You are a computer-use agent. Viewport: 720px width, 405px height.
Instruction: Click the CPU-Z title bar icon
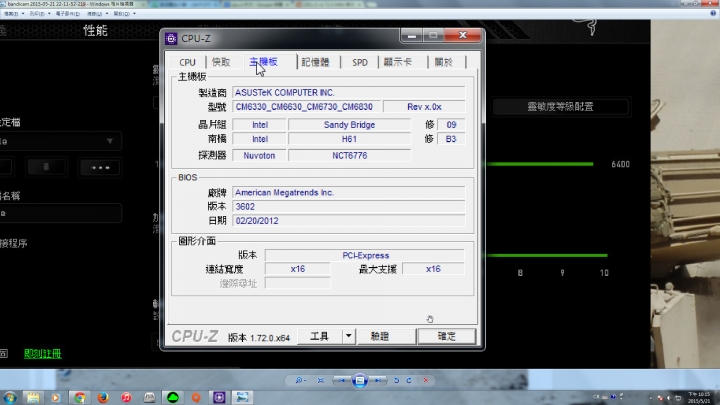(x=171, y=39)
